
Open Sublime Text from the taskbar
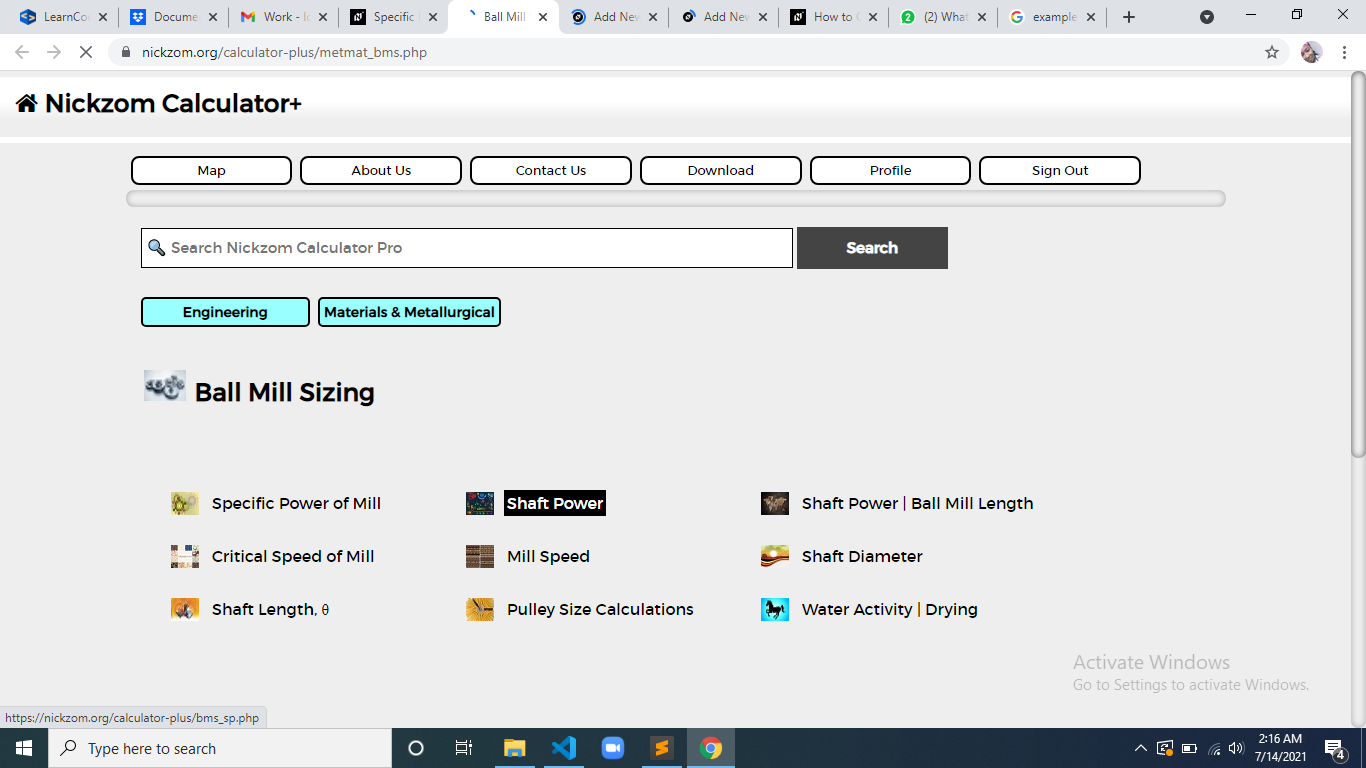pyautogui.click(x=662, y=748)
